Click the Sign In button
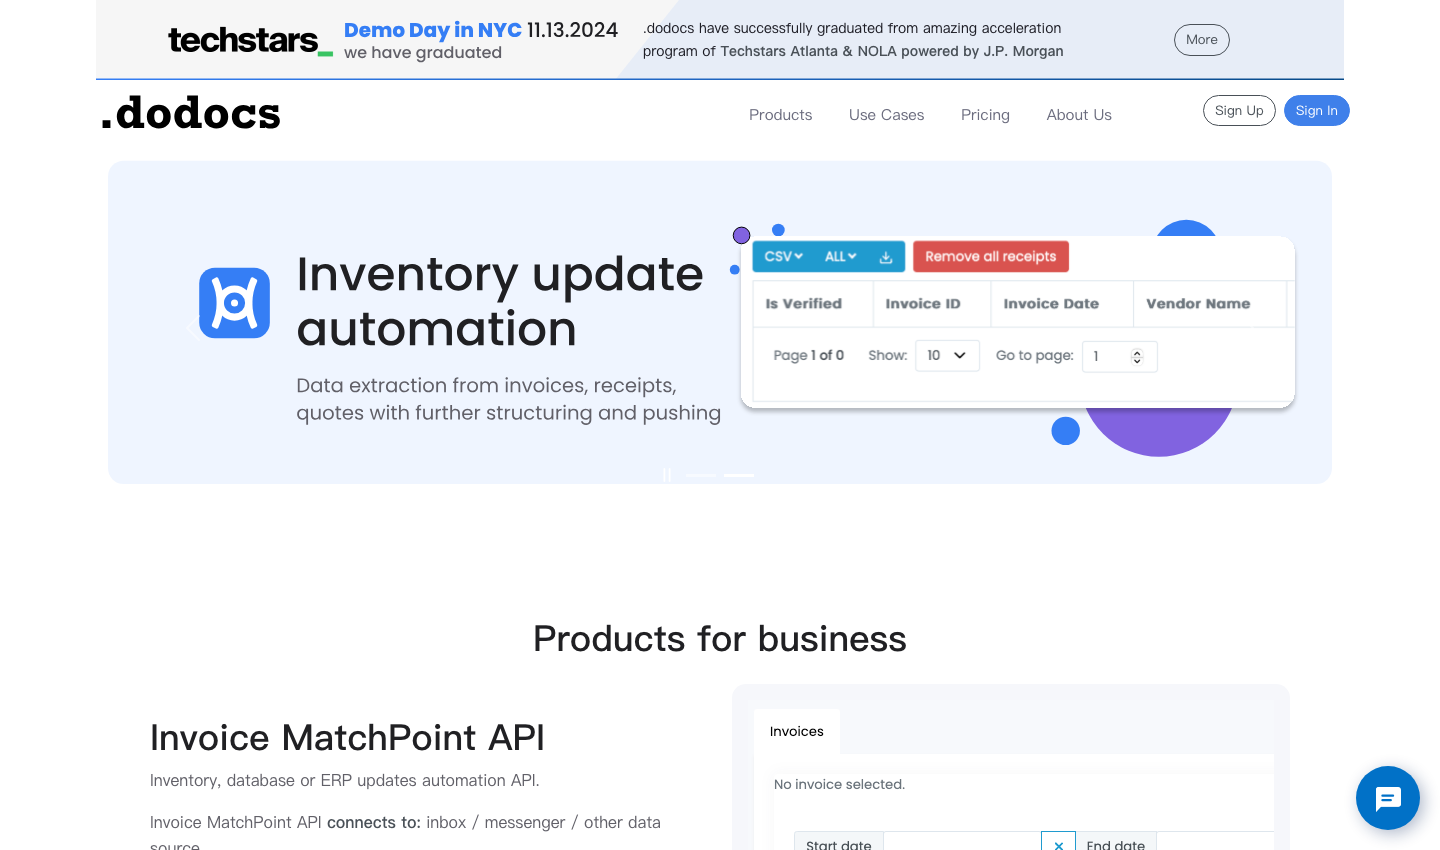Image resolution: width=1440 pixels, height=850 pixels. (x=1317, y=111)
